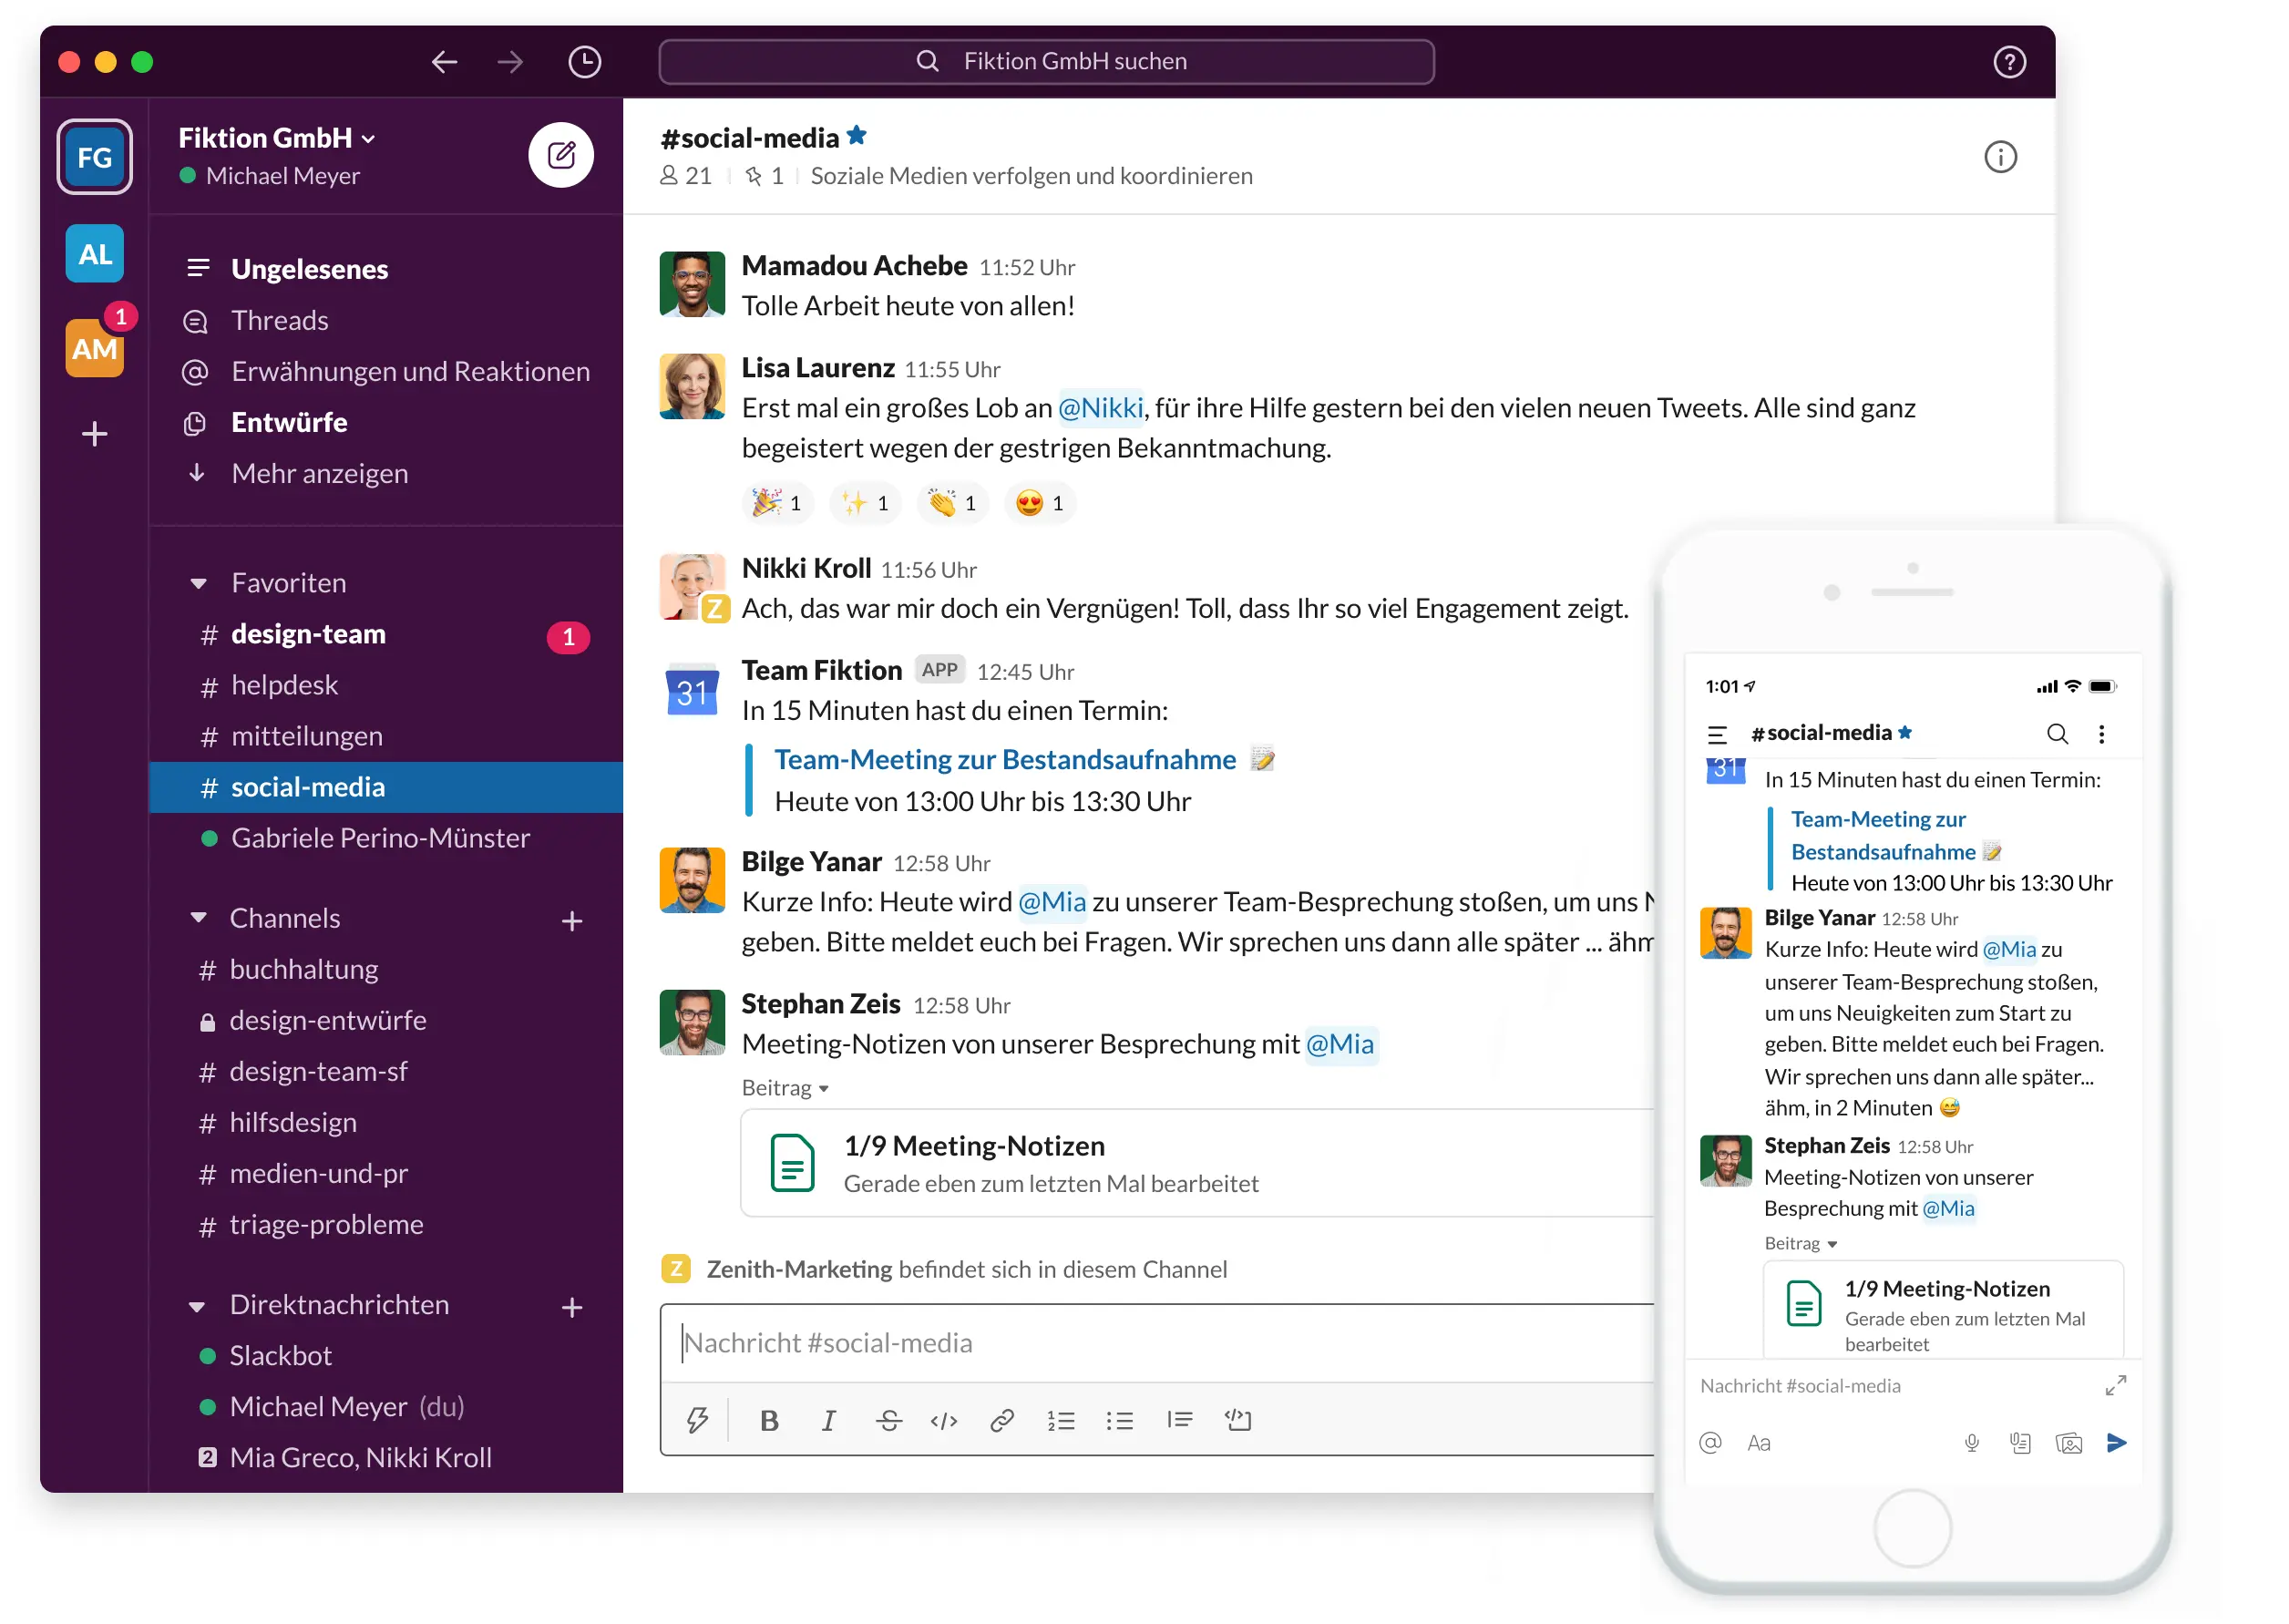Click the compose new message icon
2289x1624 pixels.
click(x=562, y=157)
